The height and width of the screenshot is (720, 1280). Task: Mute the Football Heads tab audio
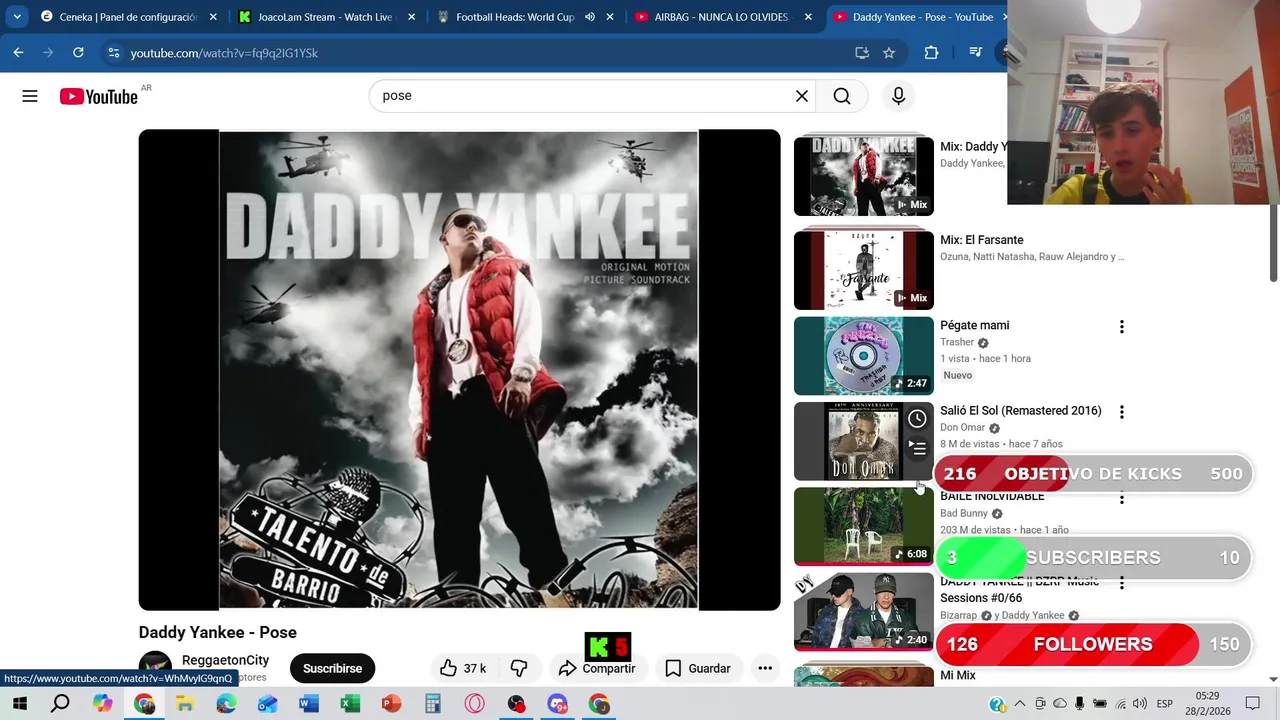[590, 17]
